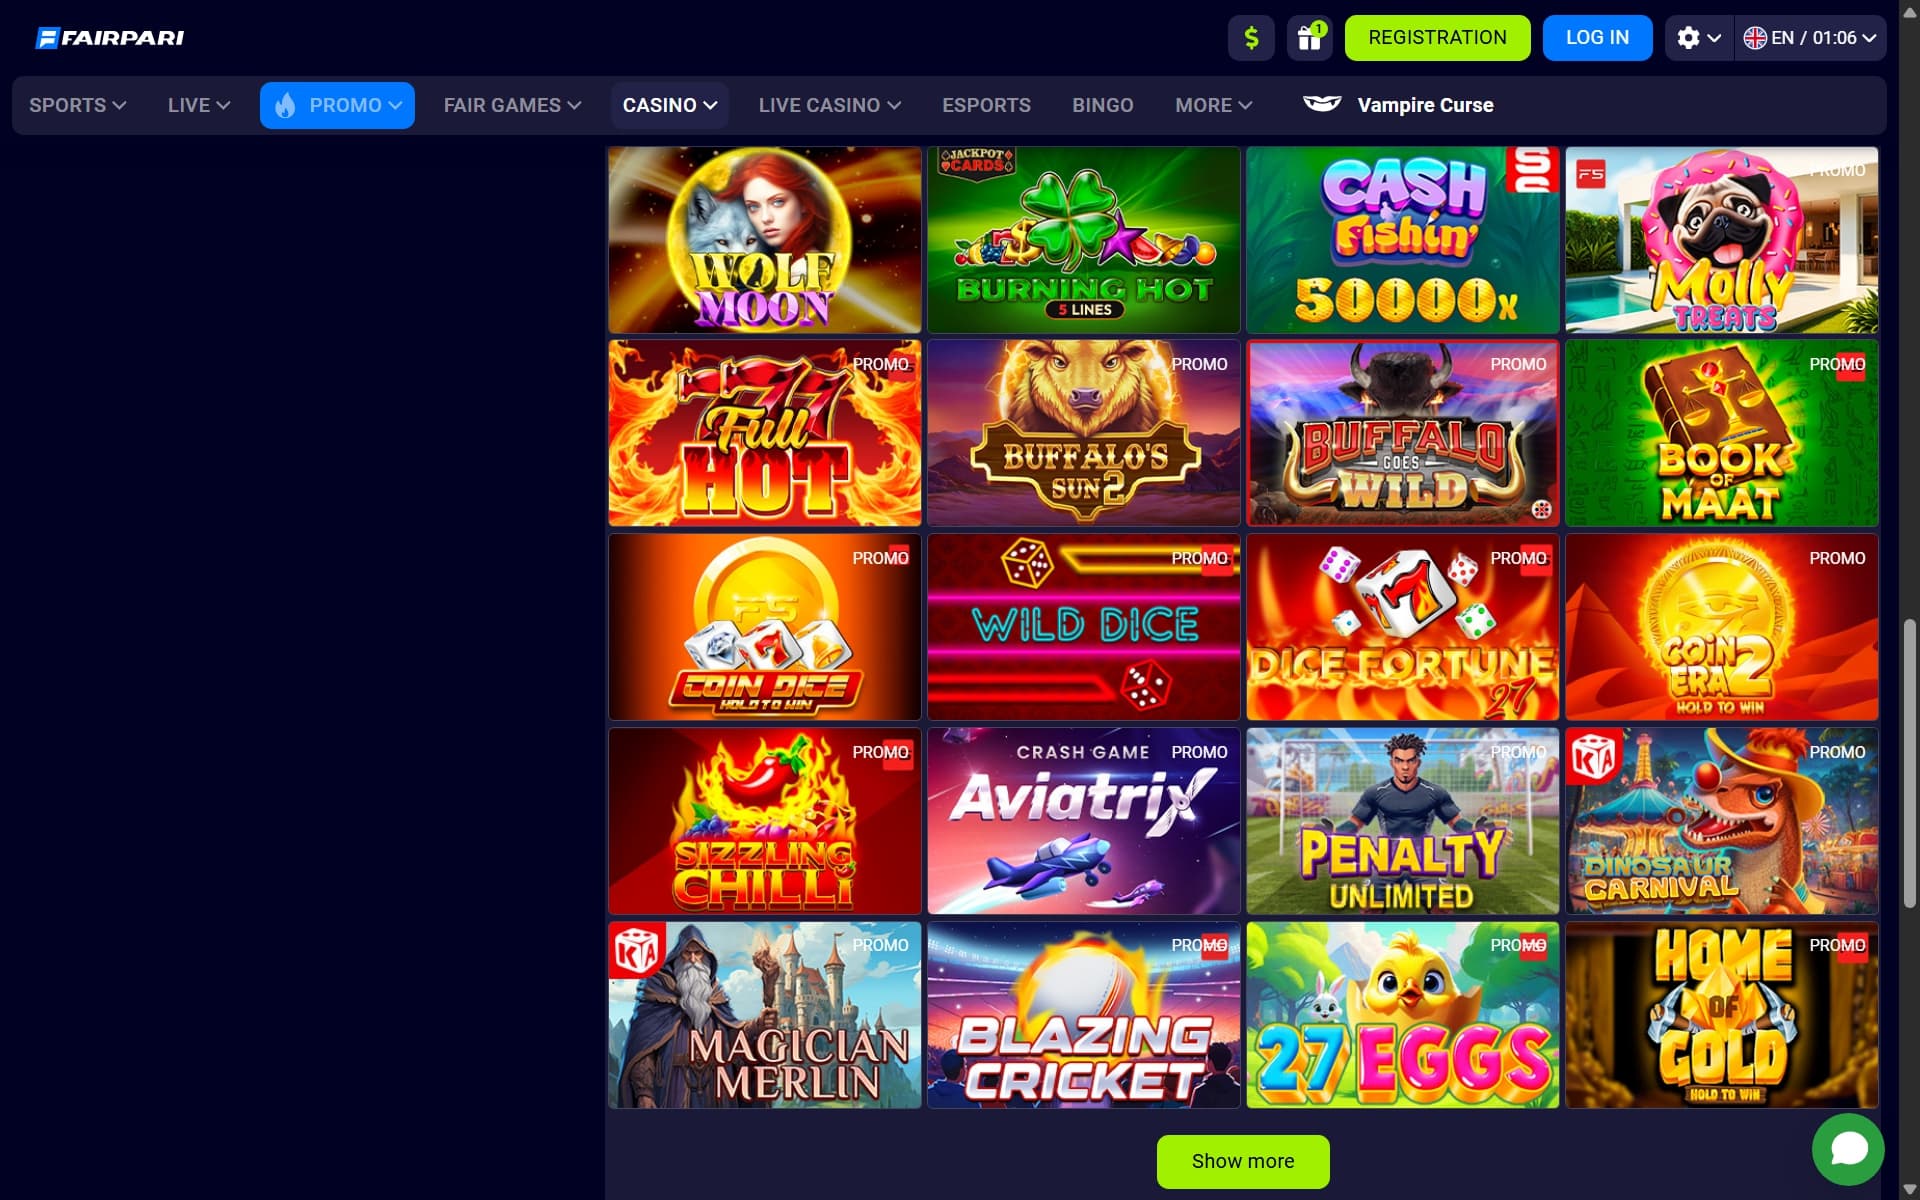Go to the Esports tab
The height and width of the screenshot is (1200, 1920).
986,105
